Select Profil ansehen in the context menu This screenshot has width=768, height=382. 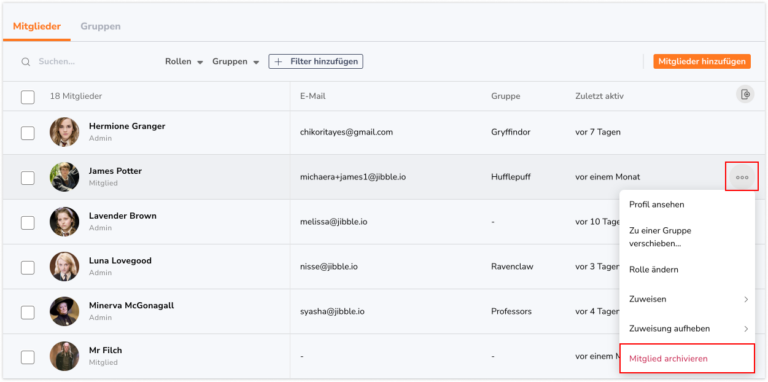point(687,204)
